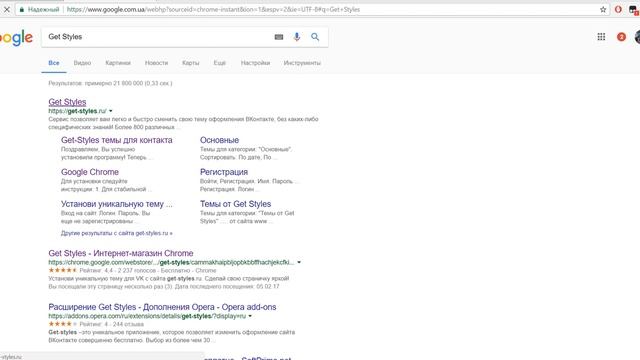
Task: Click the Рейтинг 4,4 rating stars line
Action: tap(132, 270)
